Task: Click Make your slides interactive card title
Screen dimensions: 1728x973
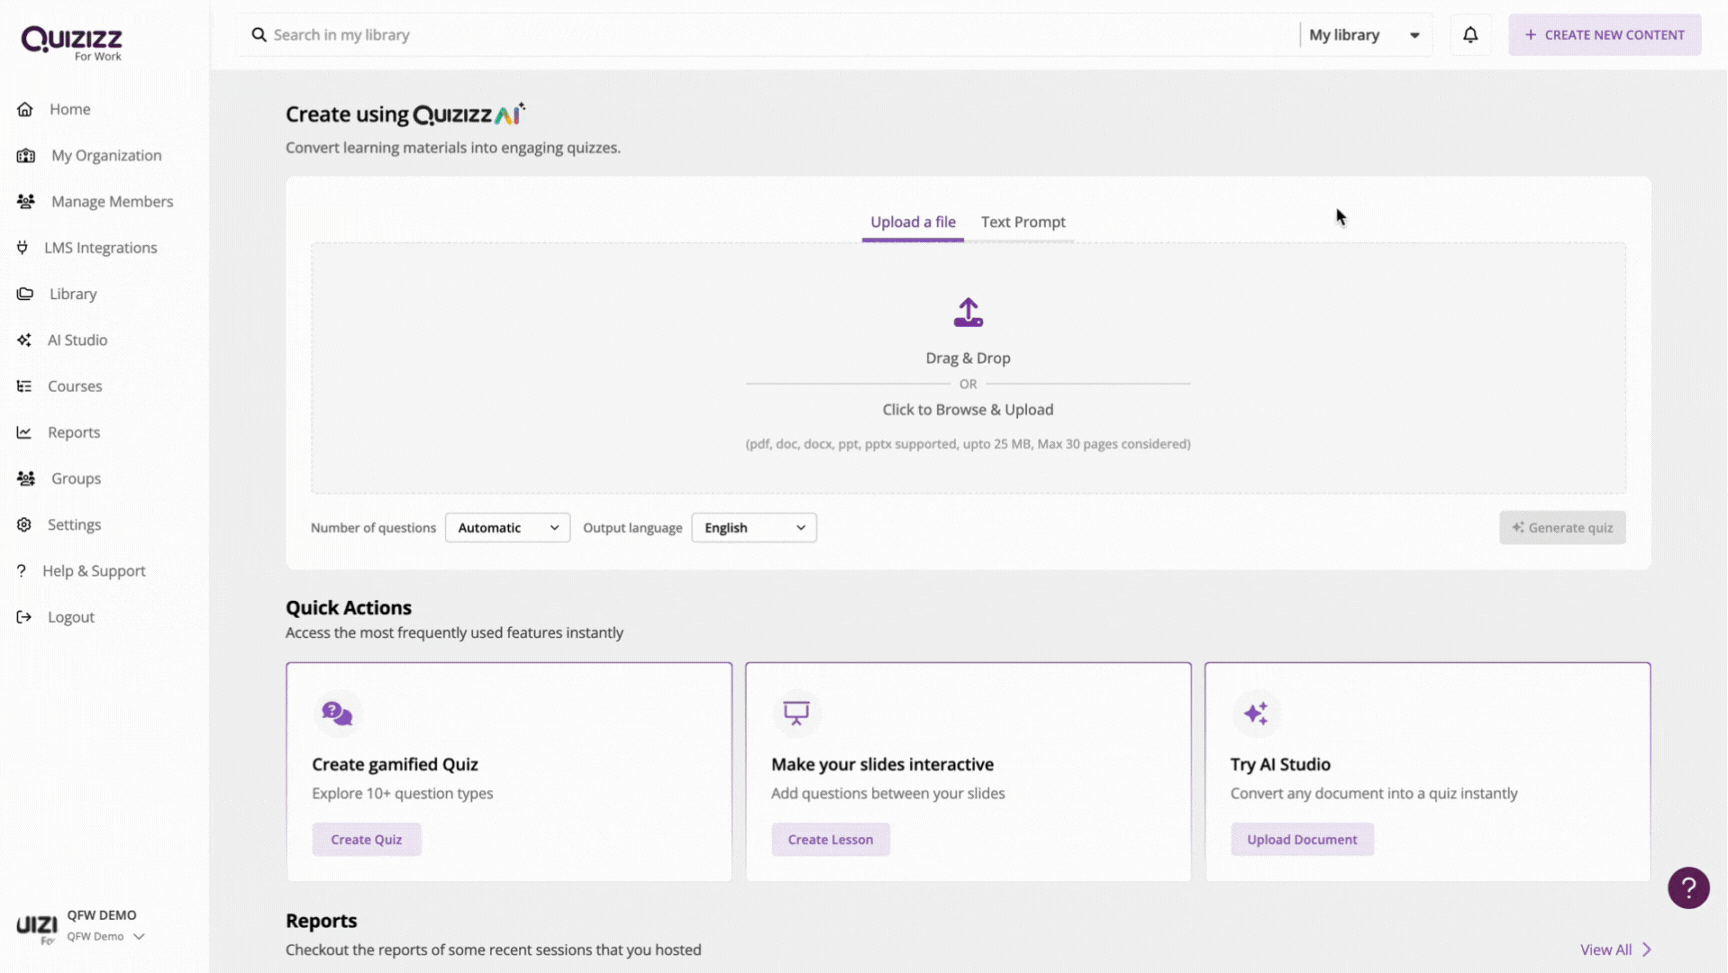Action: coord(882,765)
